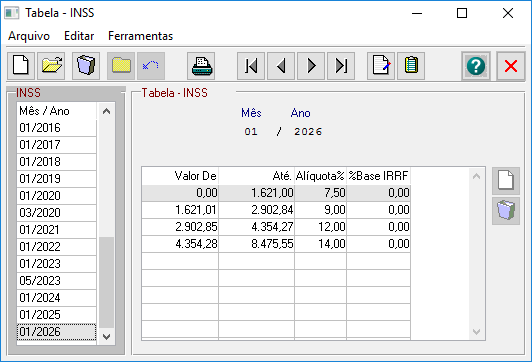
Task: Add a new row with the grid page icon
Action: pos(506,180)
